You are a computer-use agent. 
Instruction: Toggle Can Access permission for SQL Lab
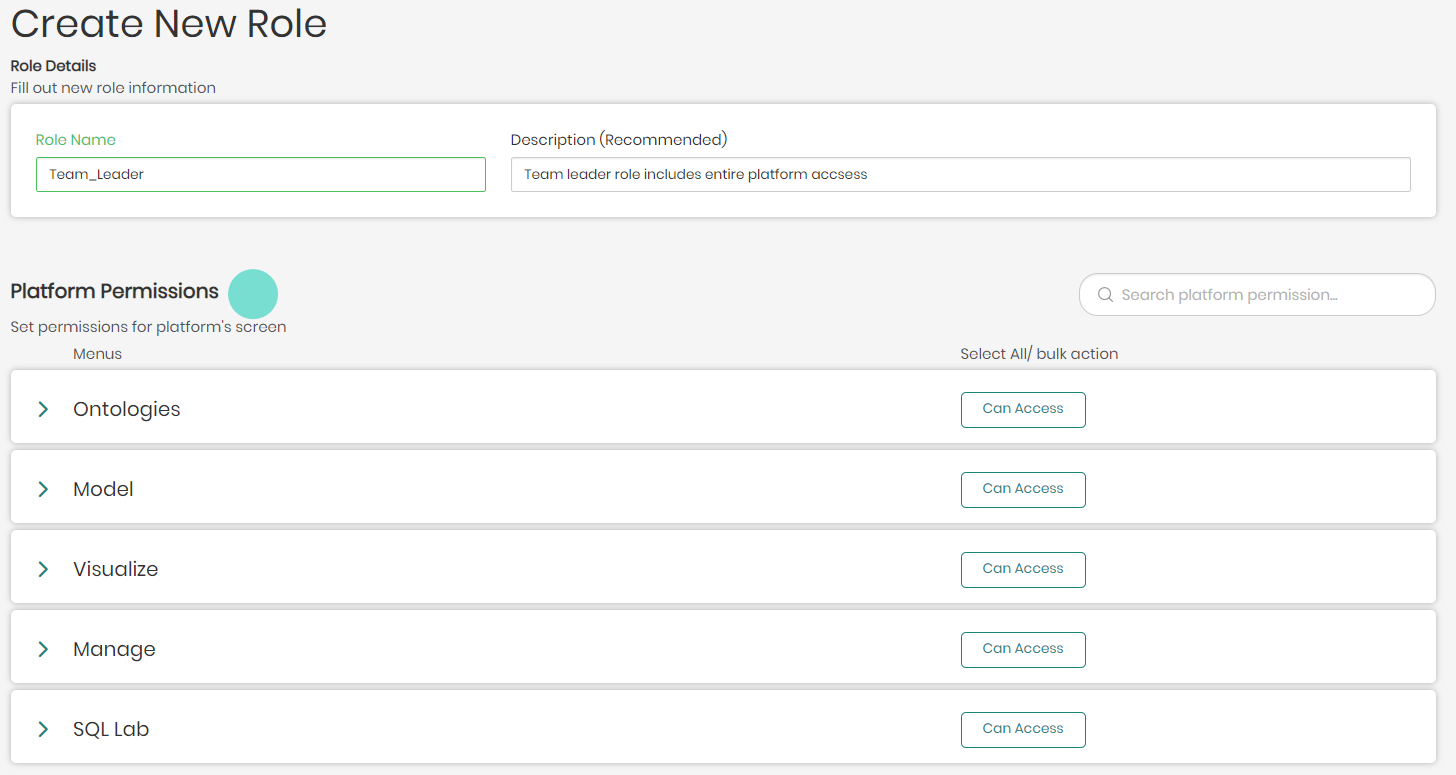[1023, 729]
